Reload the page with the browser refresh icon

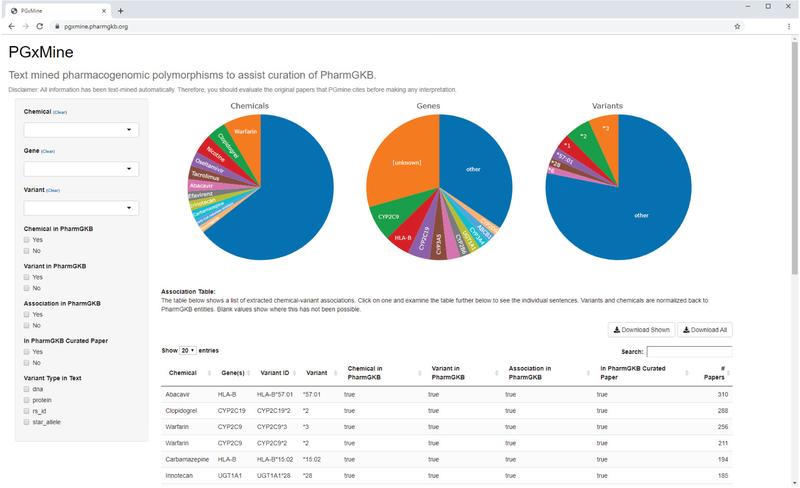point(40,27)
